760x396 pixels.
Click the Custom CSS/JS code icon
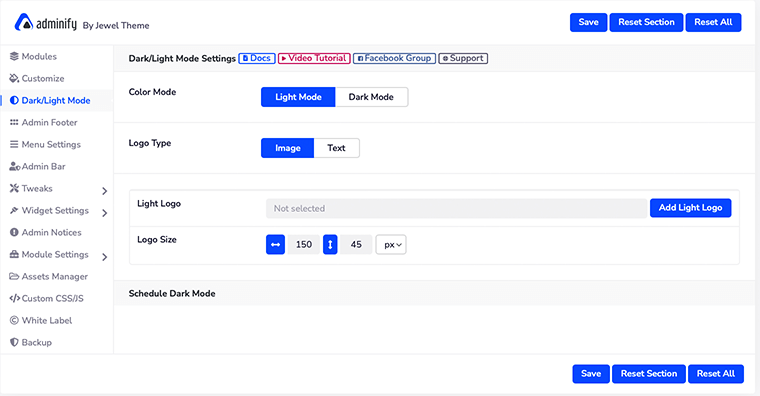pyautogui.click(x=15, y=298)
